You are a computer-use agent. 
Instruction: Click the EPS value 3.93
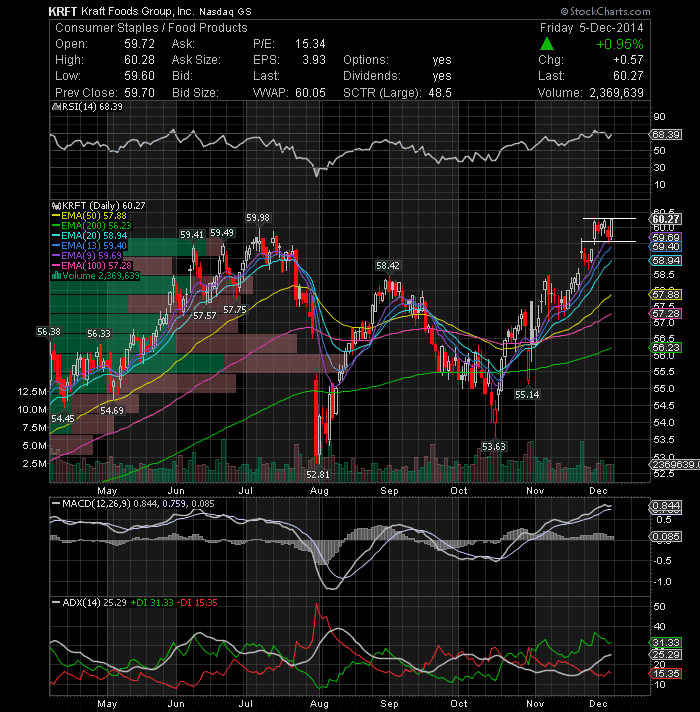point(314,60)
